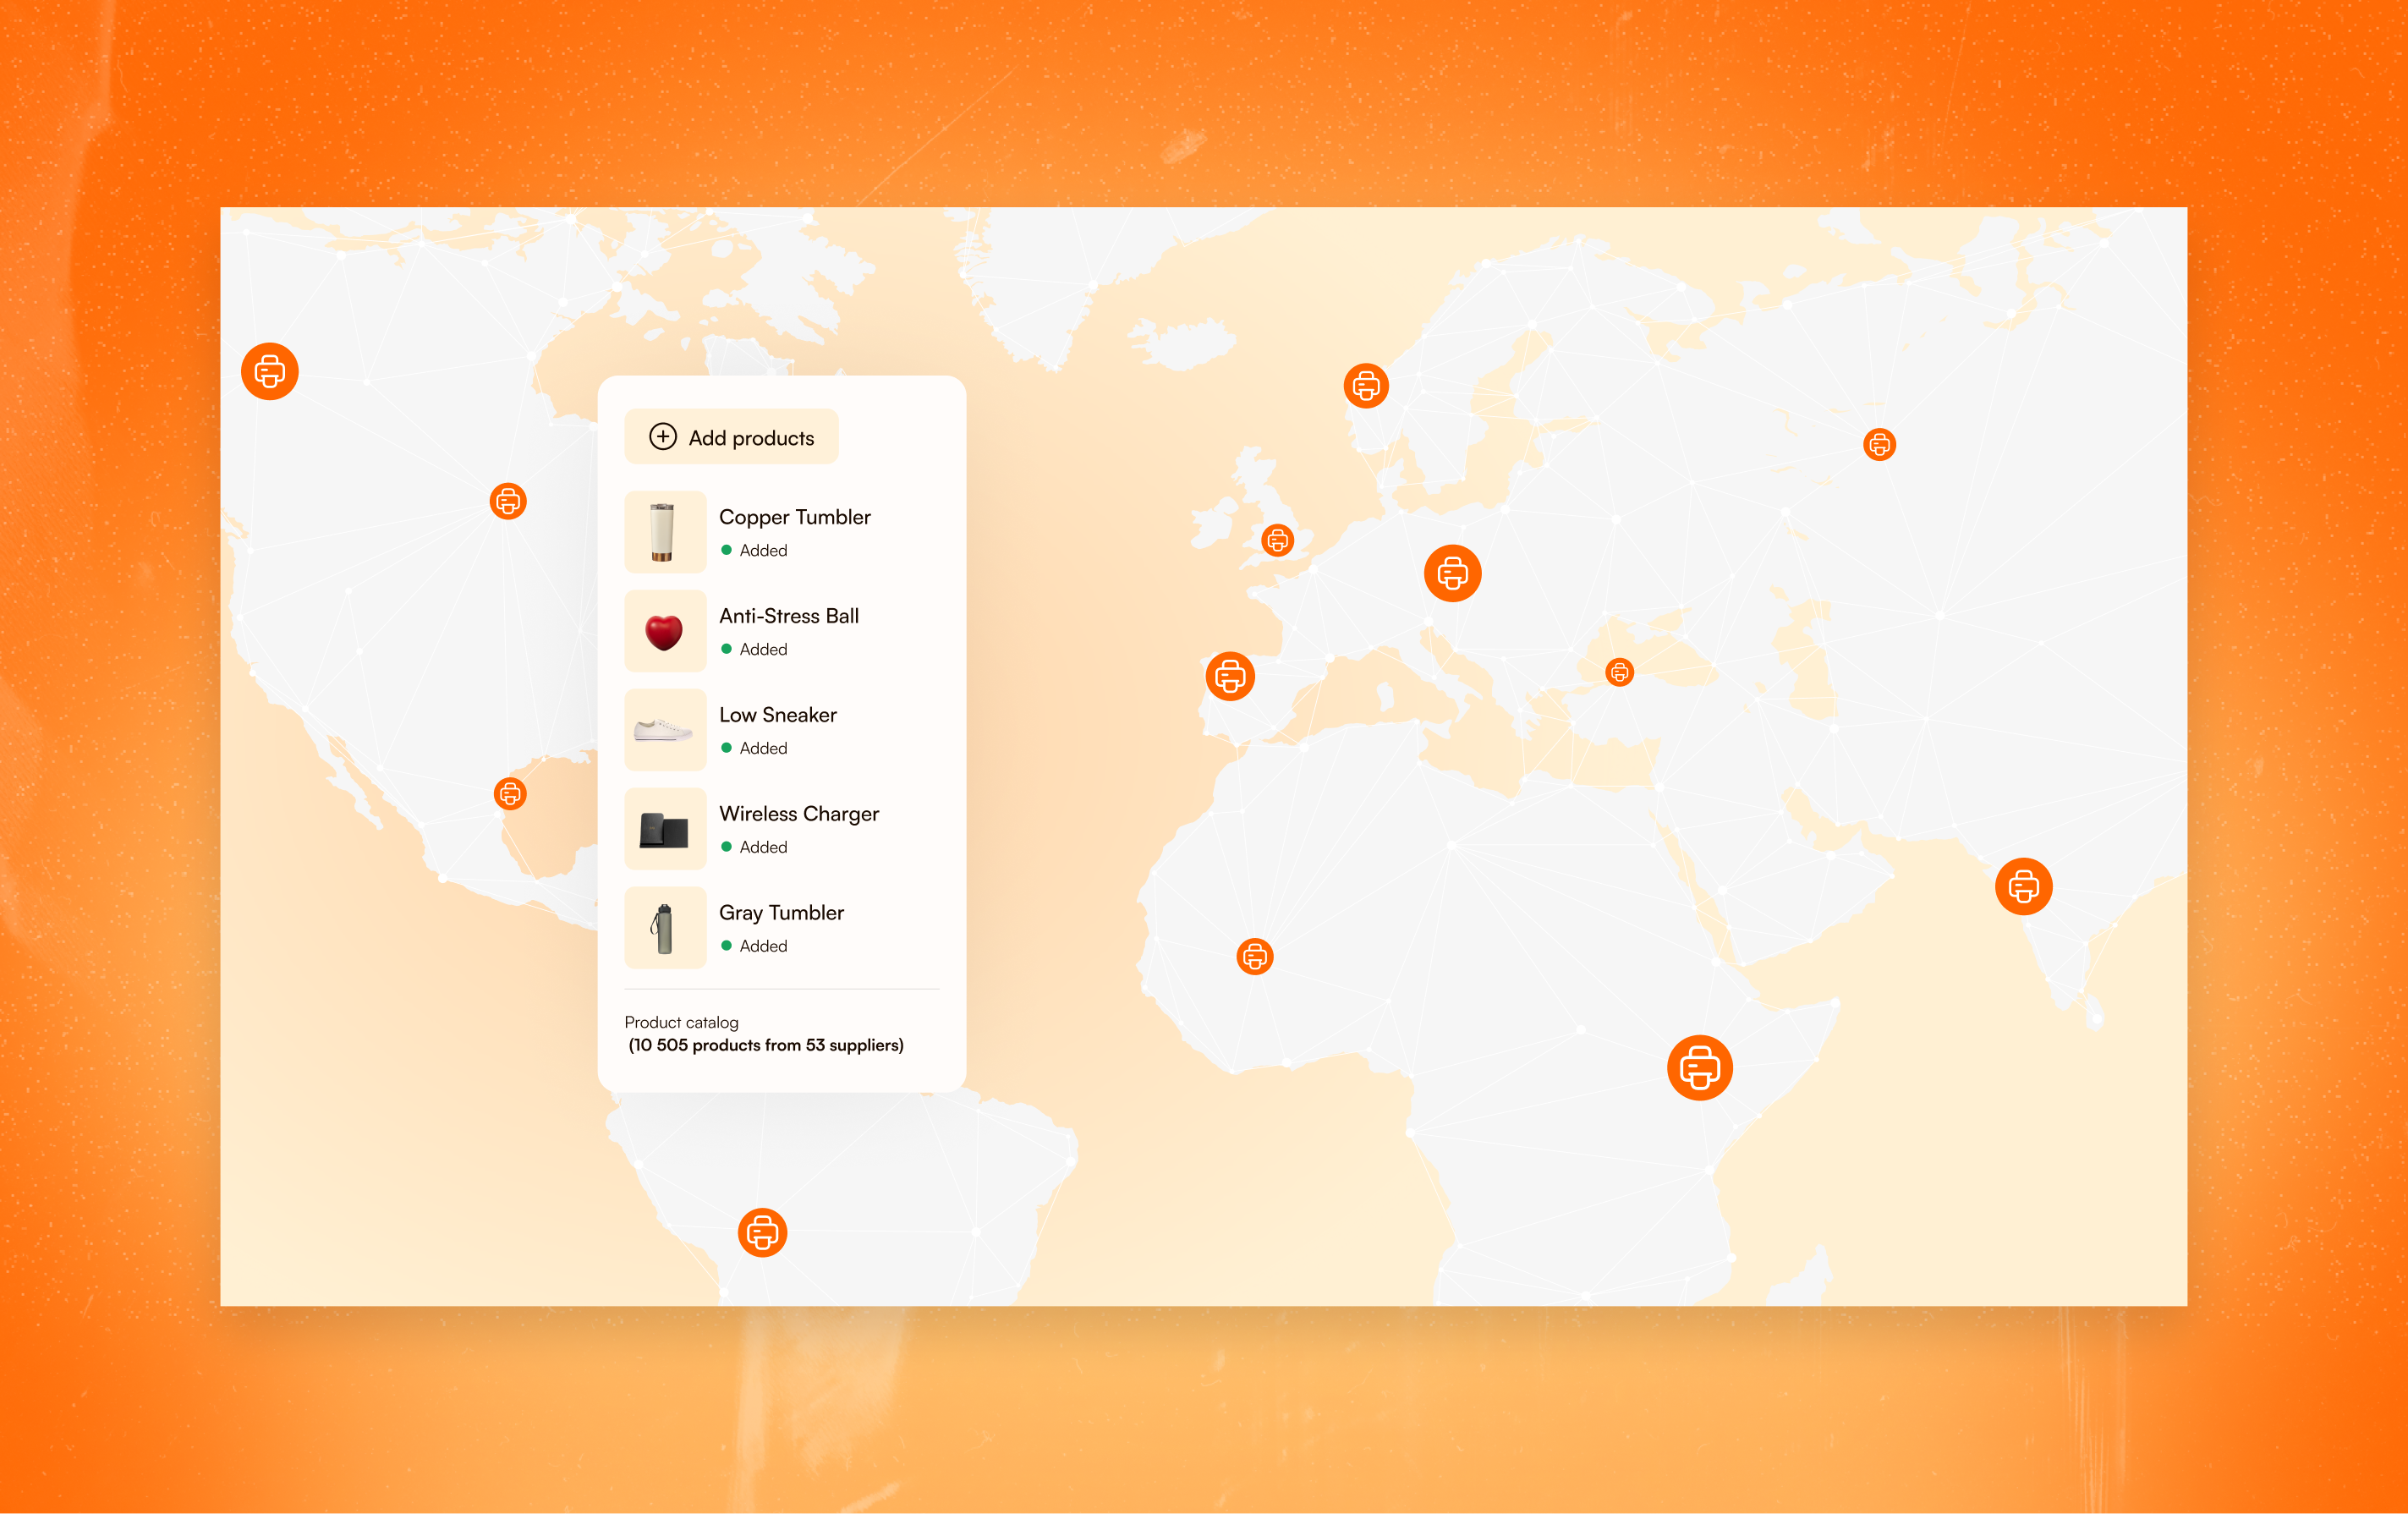Click the printer marker over Central Europe
This screenshot has width=2408, height=1514.
1452,573
